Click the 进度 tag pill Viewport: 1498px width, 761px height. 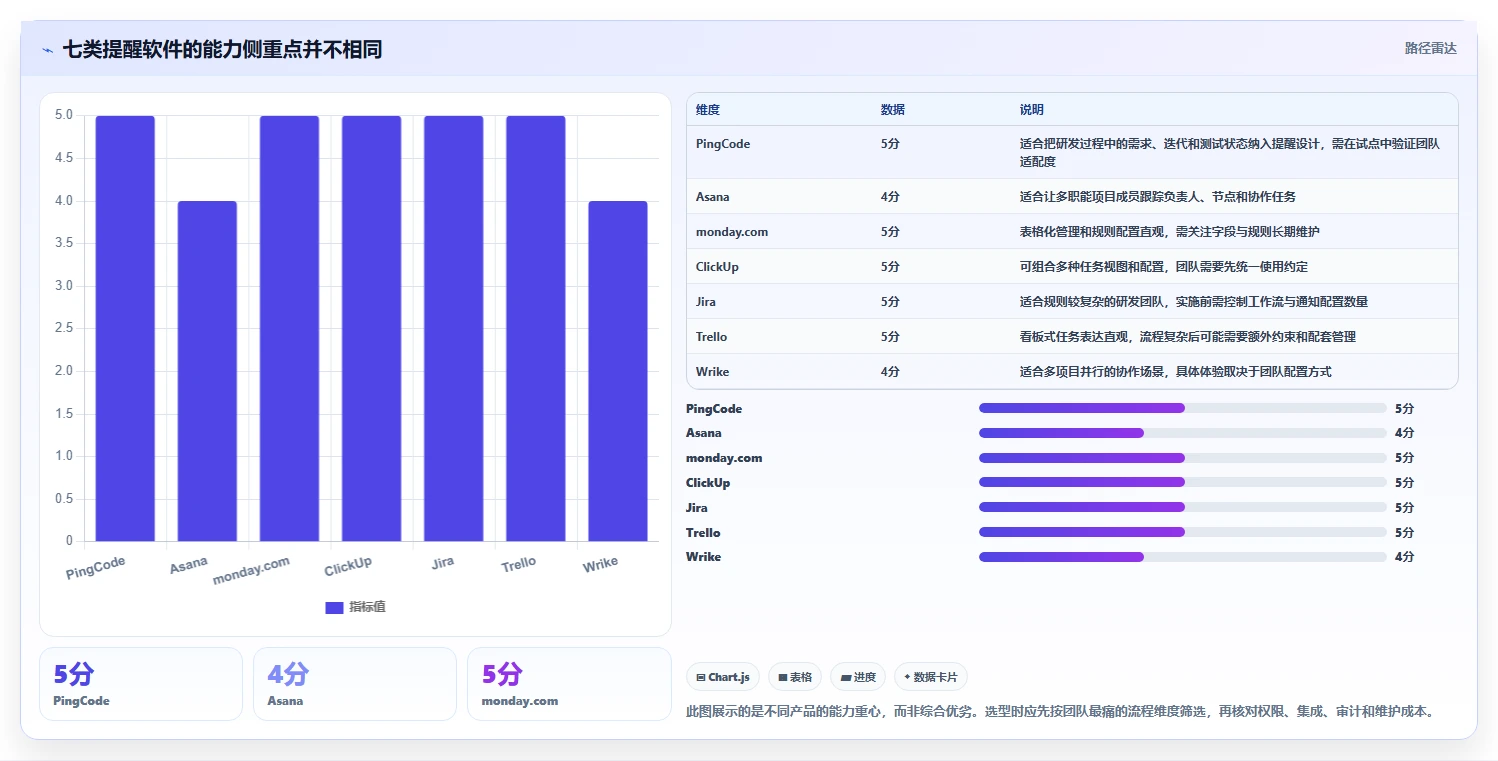pyautogui.click(x=858, y=677)
